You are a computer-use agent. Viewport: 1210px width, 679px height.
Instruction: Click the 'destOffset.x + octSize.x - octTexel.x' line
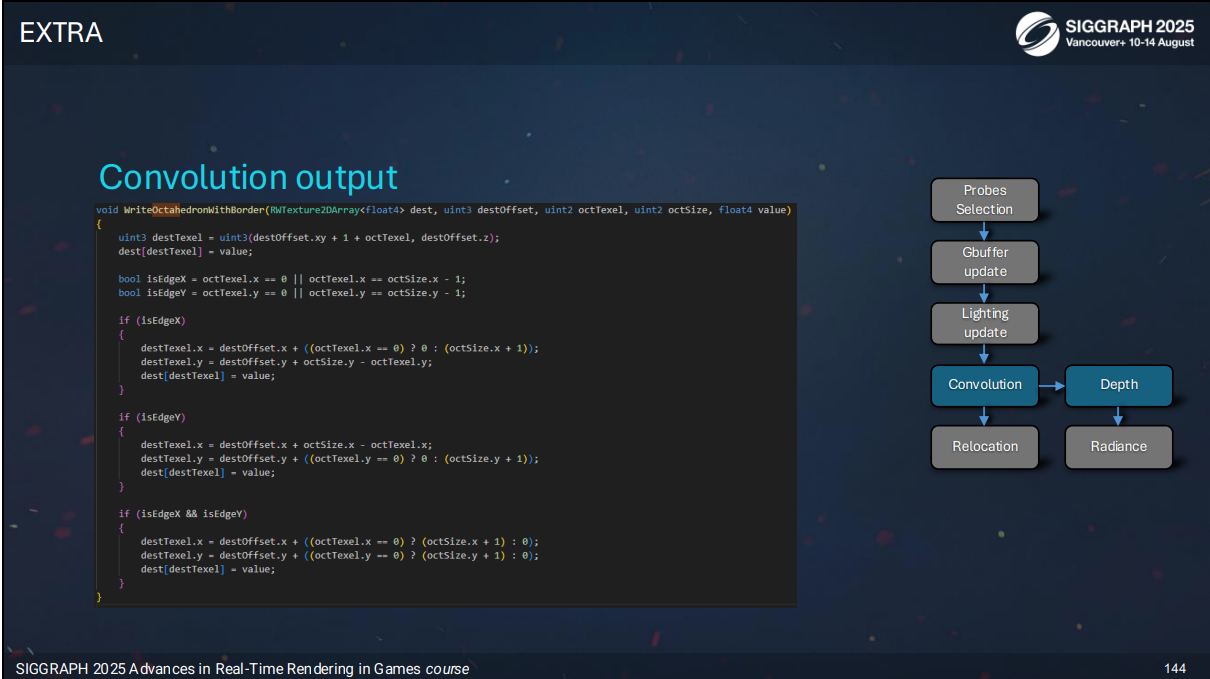[286, 445]
